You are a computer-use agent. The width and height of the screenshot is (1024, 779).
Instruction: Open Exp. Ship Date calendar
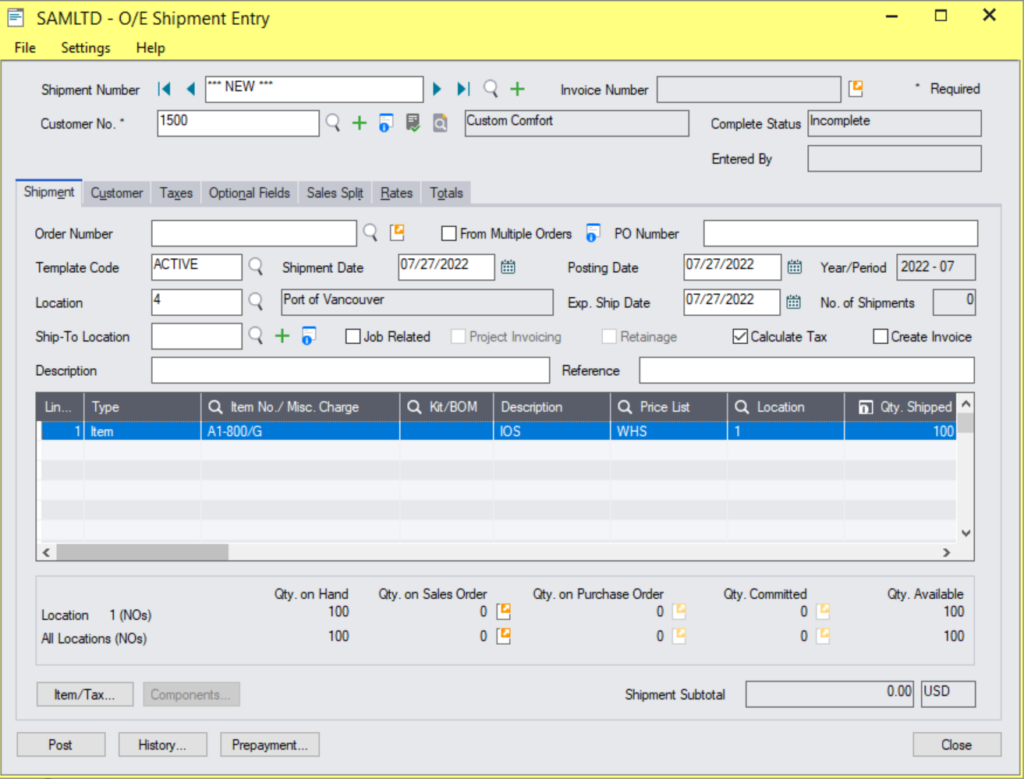coord(793,302)
